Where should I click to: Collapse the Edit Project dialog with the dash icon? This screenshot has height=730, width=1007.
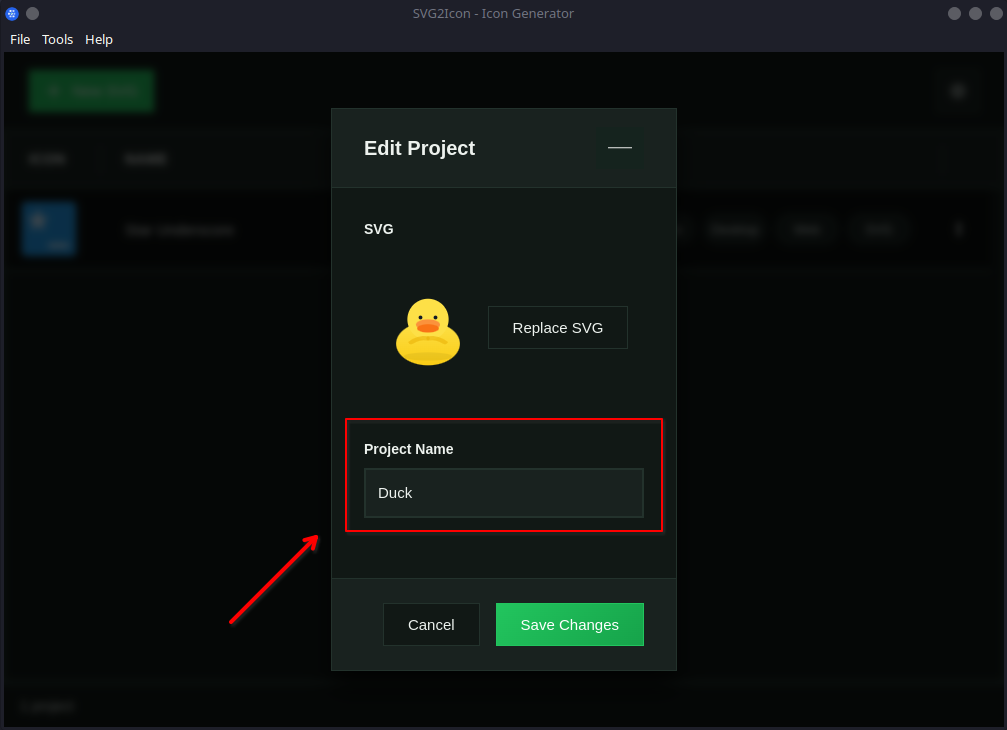(619, 147)
